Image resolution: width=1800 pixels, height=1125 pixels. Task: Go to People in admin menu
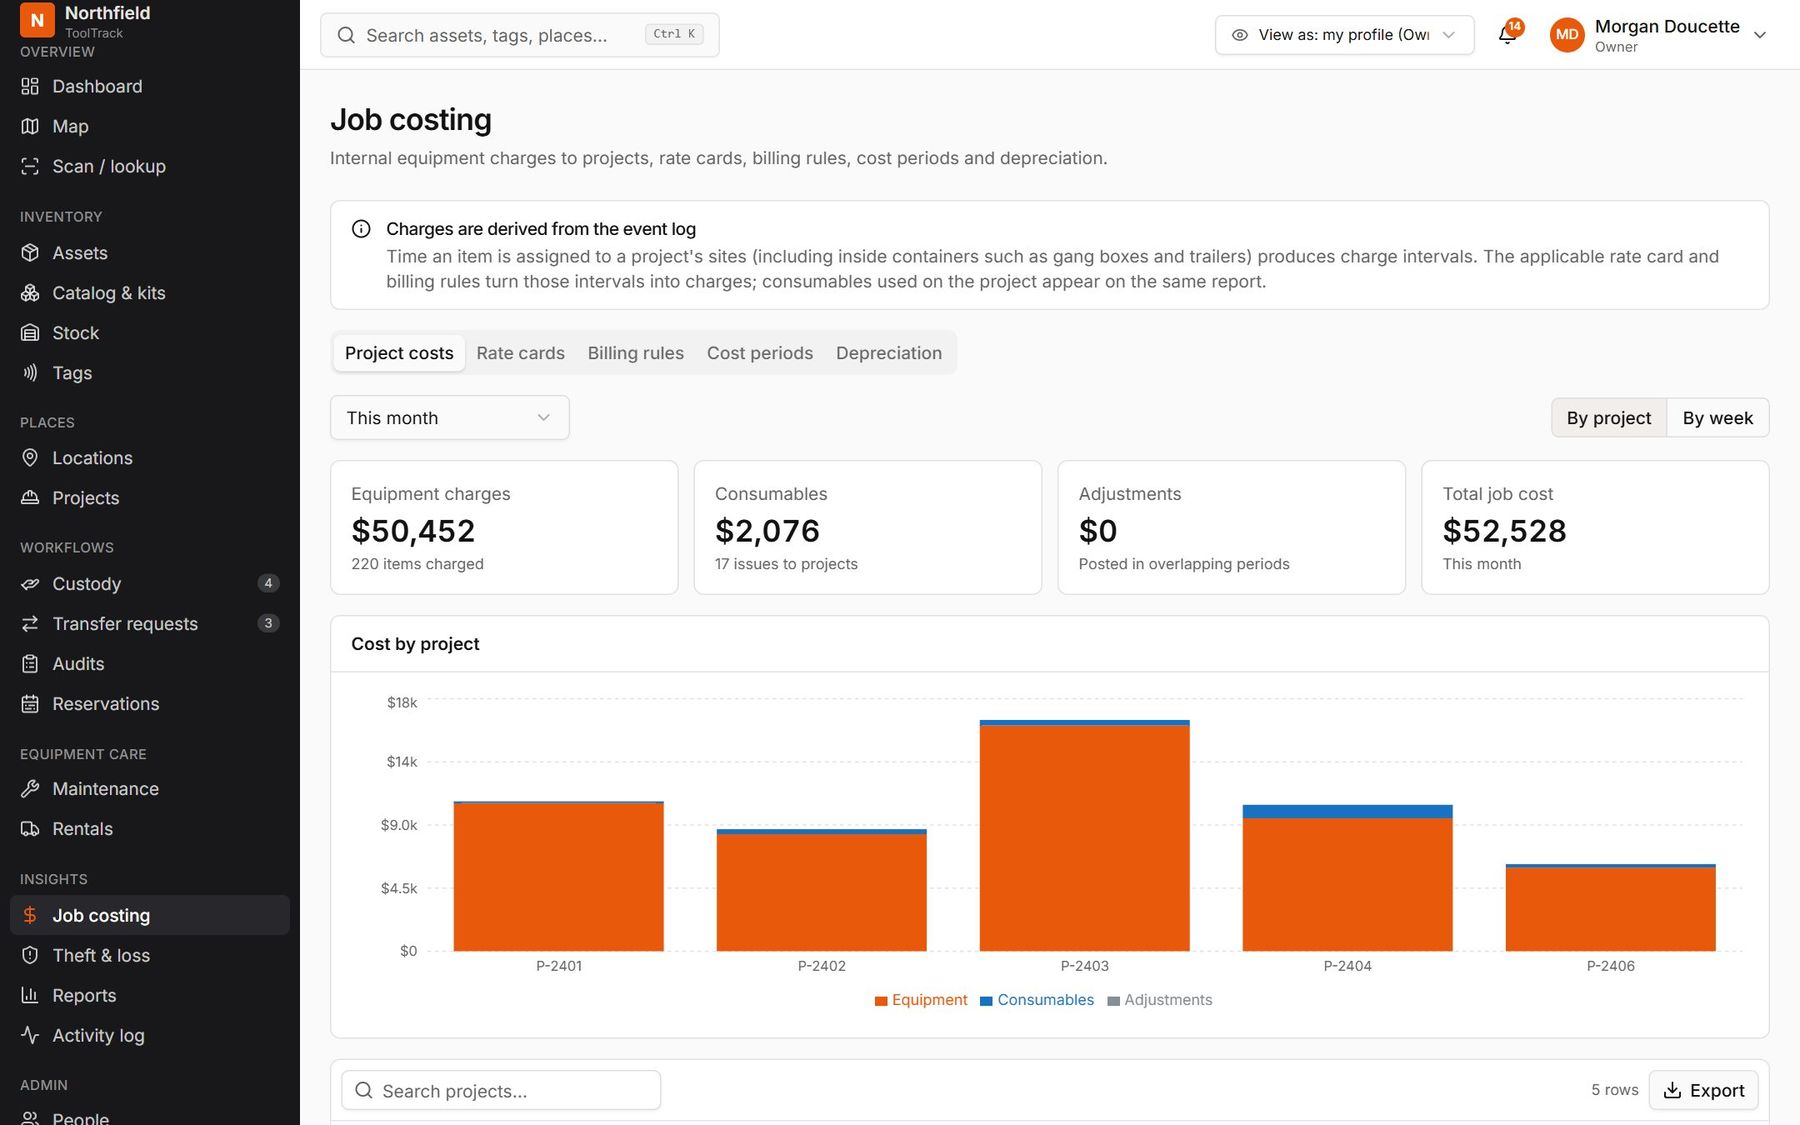[x=150, y=1116]
